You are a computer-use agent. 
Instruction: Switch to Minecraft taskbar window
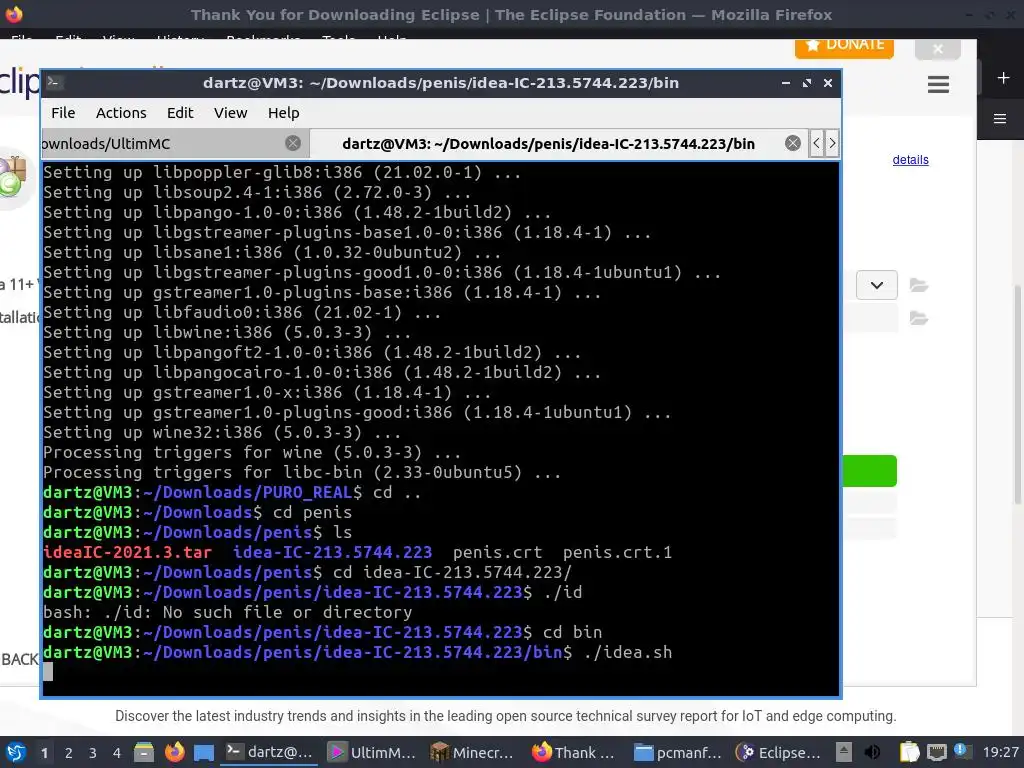[x=473, y=752]
